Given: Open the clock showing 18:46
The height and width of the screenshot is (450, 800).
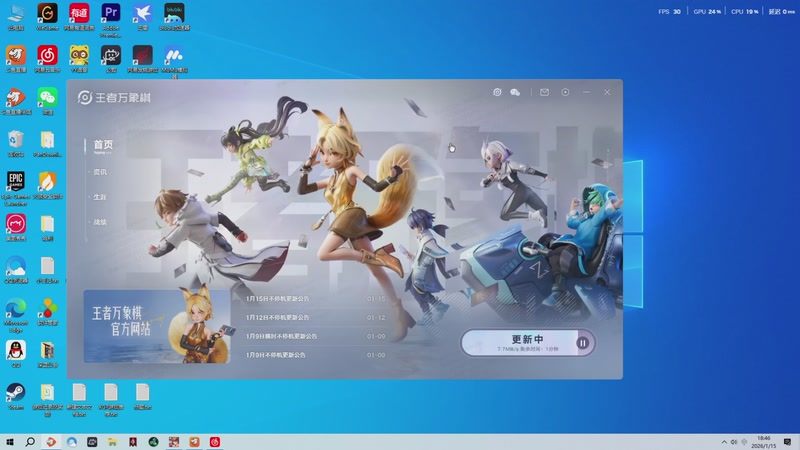Looking at the screenshot, I should [764, 442].
